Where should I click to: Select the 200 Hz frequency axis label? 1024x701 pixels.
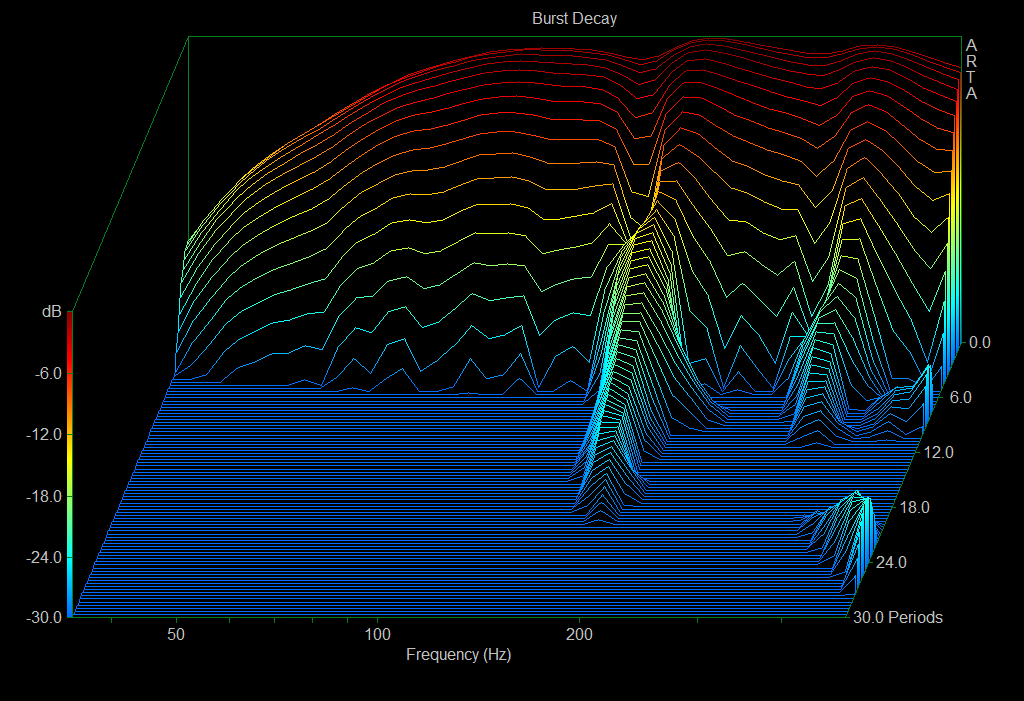point(579,635)
